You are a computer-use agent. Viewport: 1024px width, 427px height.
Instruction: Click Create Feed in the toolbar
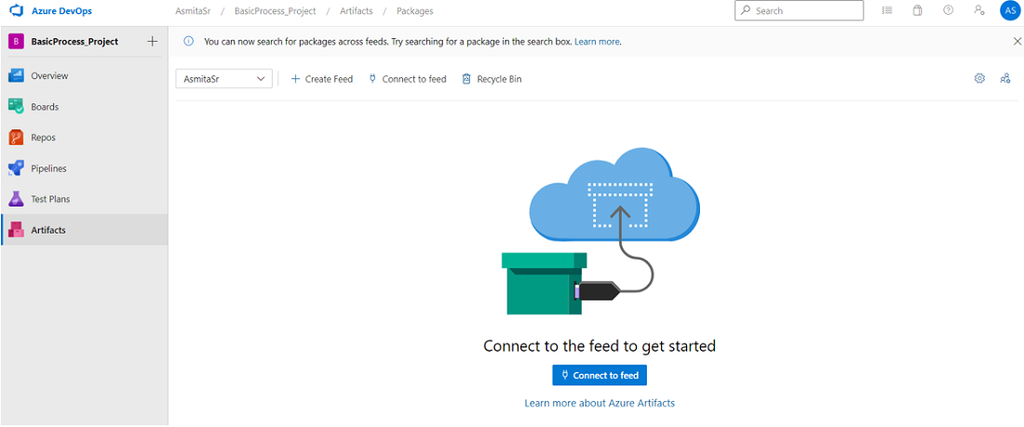click(x=321, y=79)
